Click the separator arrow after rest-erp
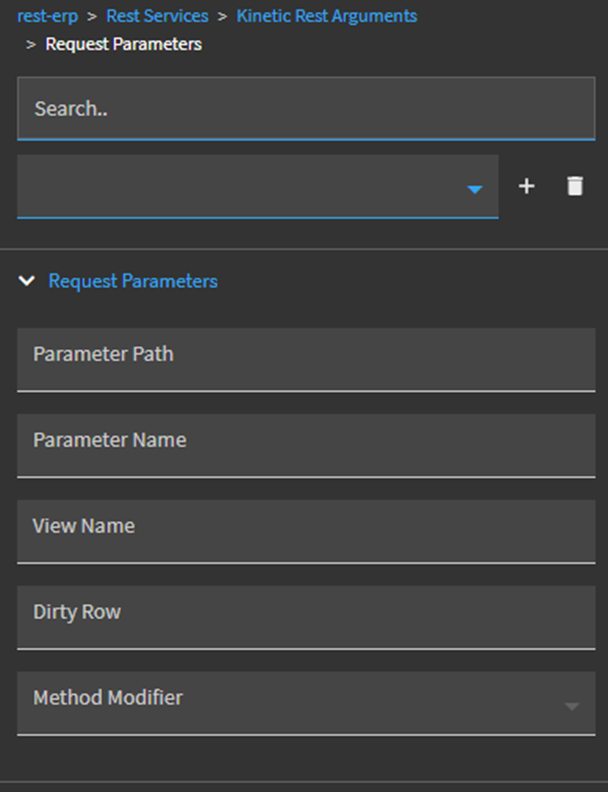This screenshot has height=792, width=608. 92,16
